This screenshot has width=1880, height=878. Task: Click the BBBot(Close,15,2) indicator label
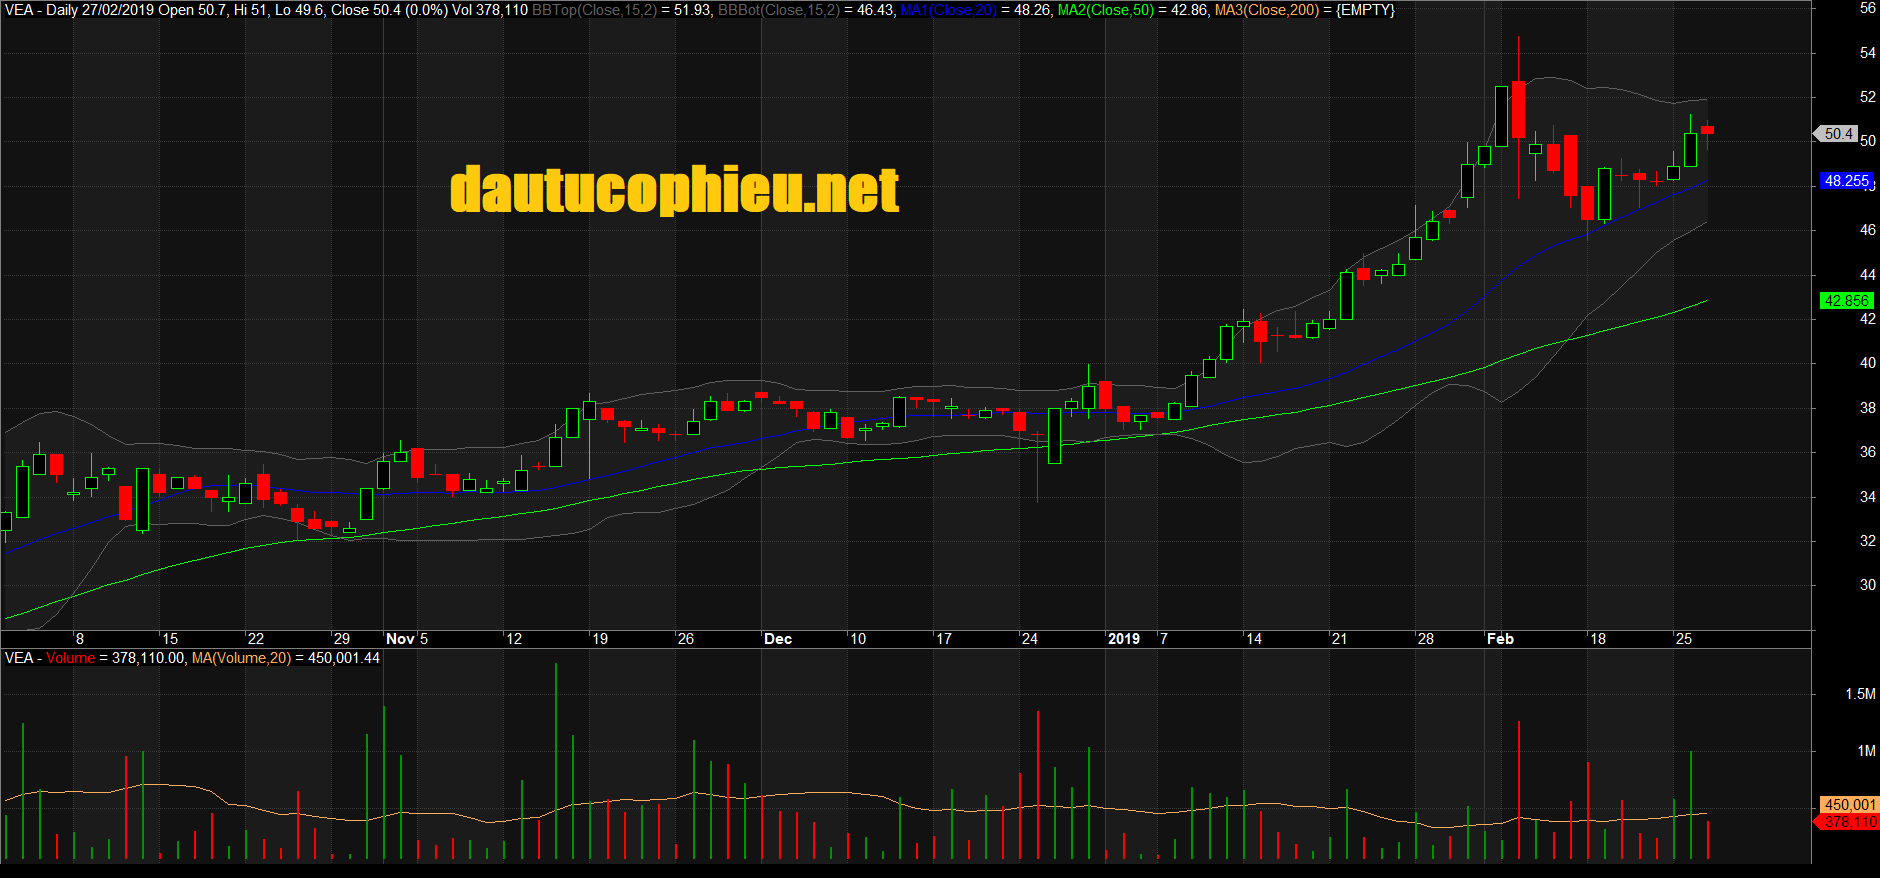click(779, 10)
